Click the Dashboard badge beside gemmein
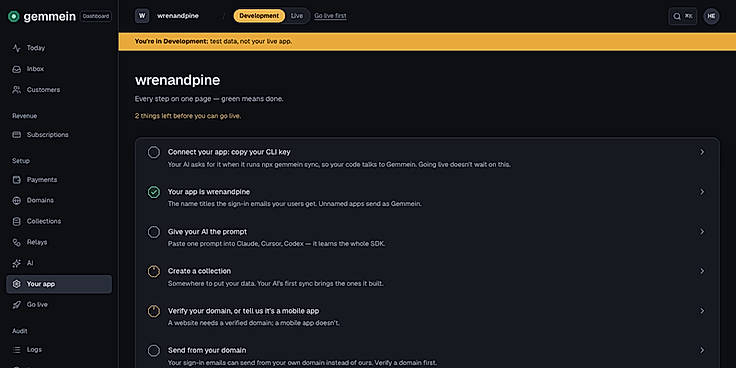This screenshot has width=736, height=368. pyautogui.click(x=96, y=16)
